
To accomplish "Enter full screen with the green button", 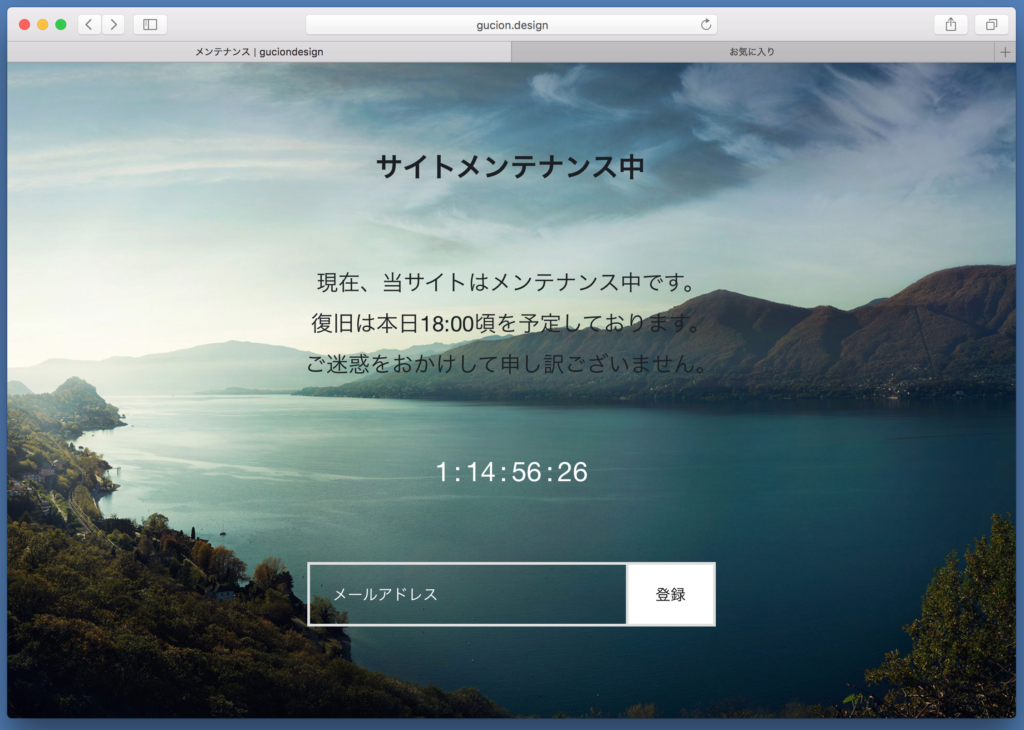I will (61, 25).
